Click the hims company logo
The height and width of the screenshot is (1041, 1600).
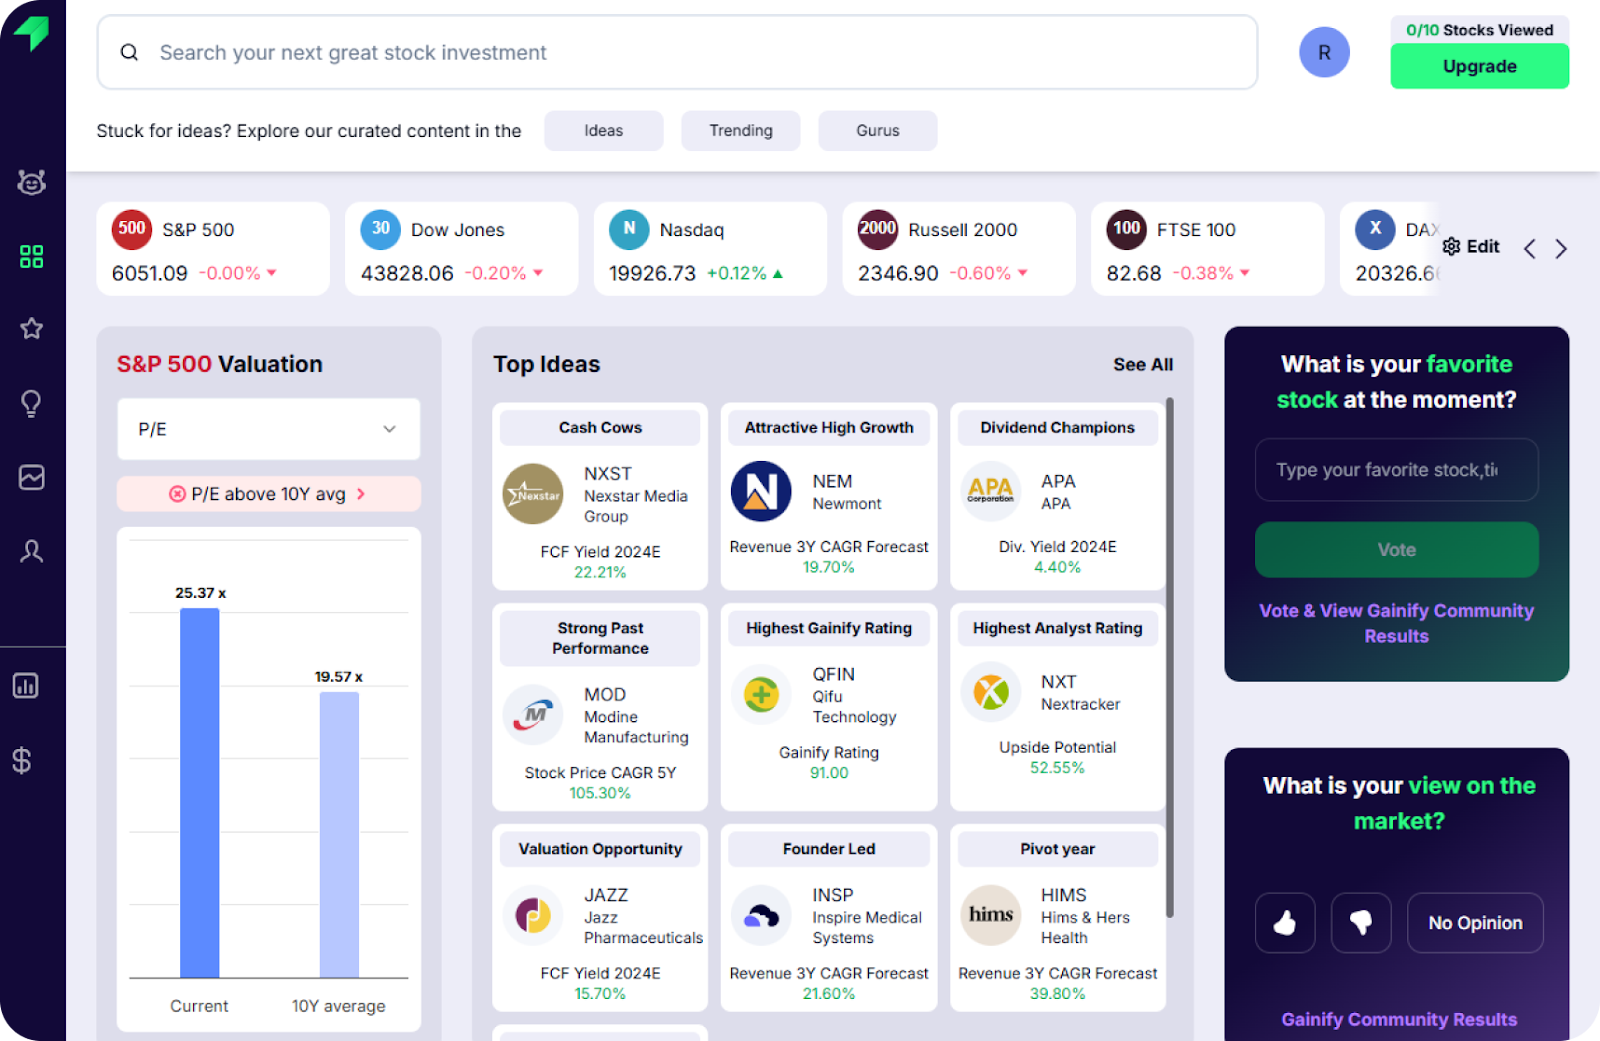point(990,915)
